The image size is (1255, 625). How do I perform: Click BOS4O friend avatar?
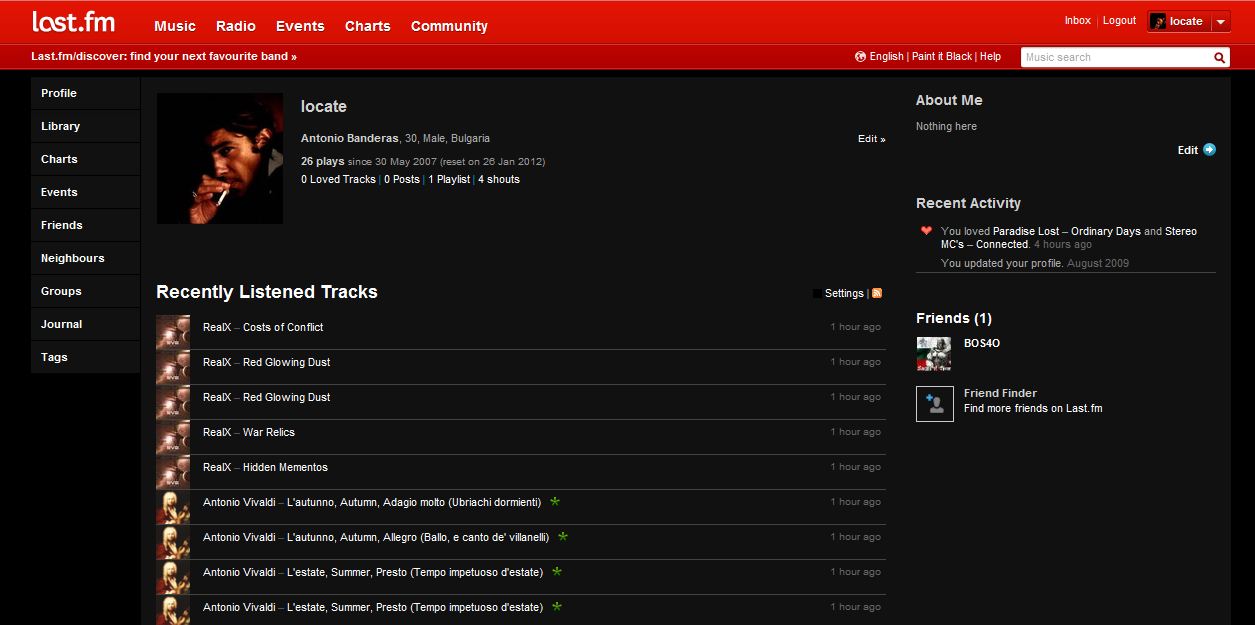[x=934, y=353]
